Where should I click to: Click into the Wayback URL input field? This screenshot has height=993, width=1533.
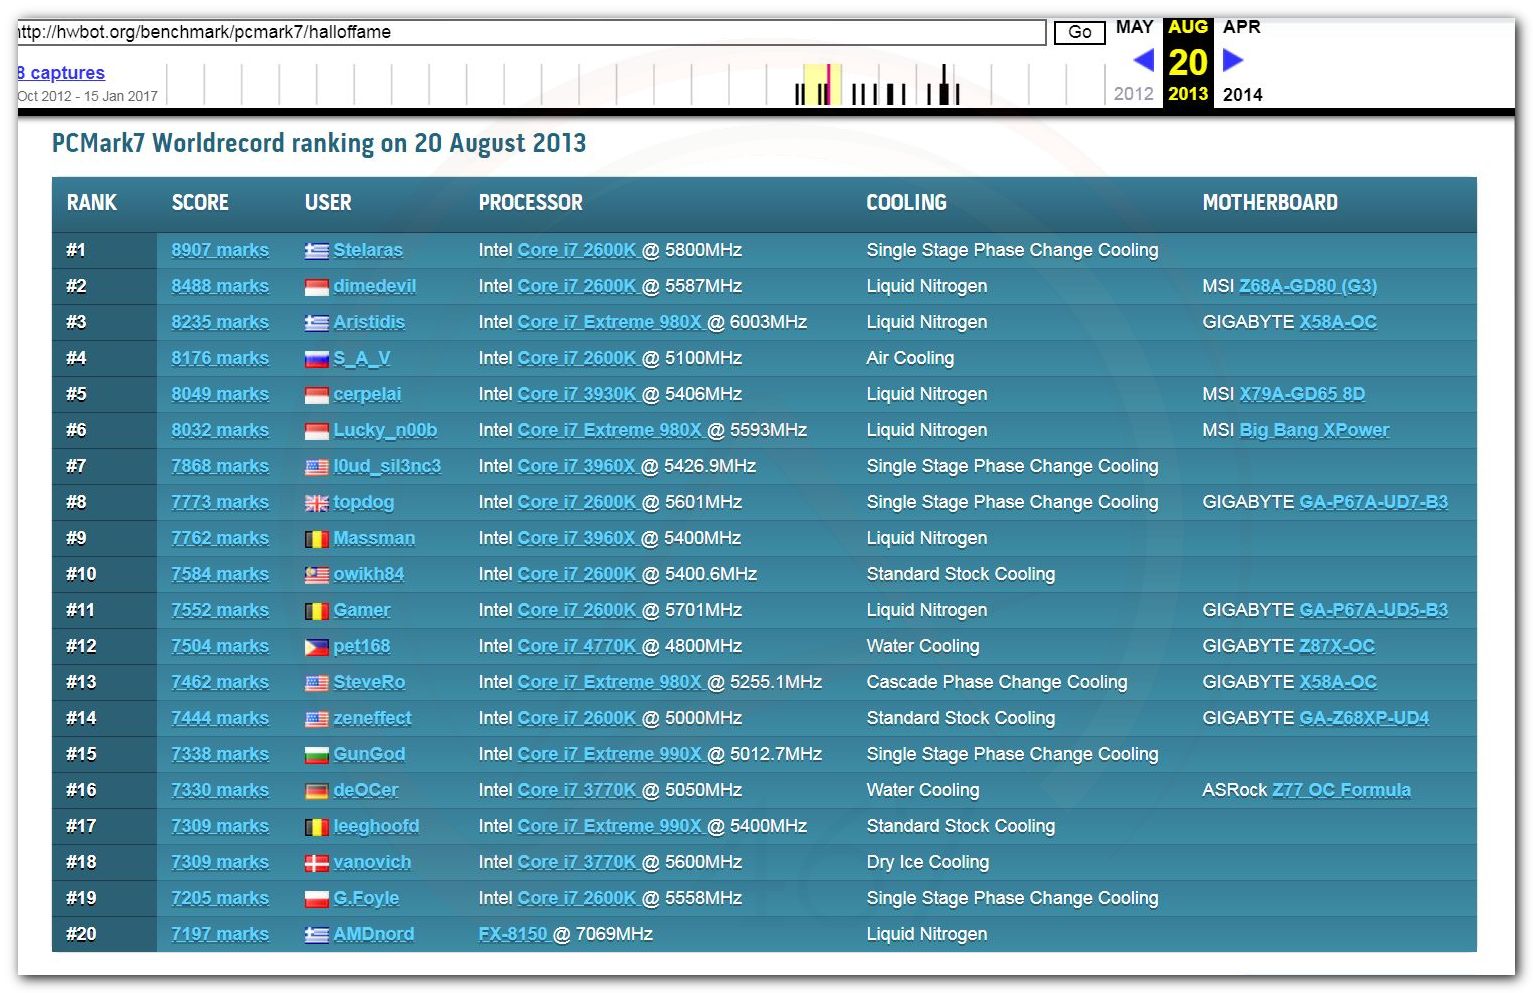coord(530,32)
